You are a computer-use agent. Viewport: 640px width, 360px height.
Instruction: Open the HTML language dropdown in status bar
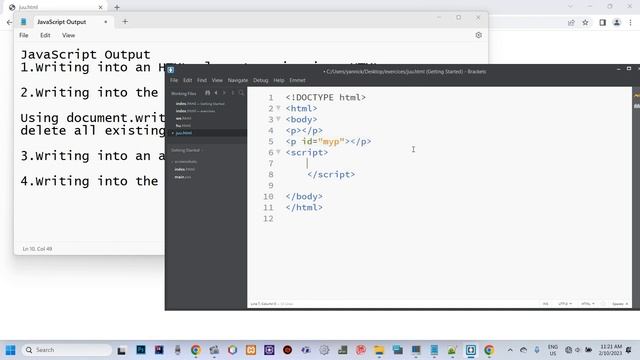(x=587, y=304)
